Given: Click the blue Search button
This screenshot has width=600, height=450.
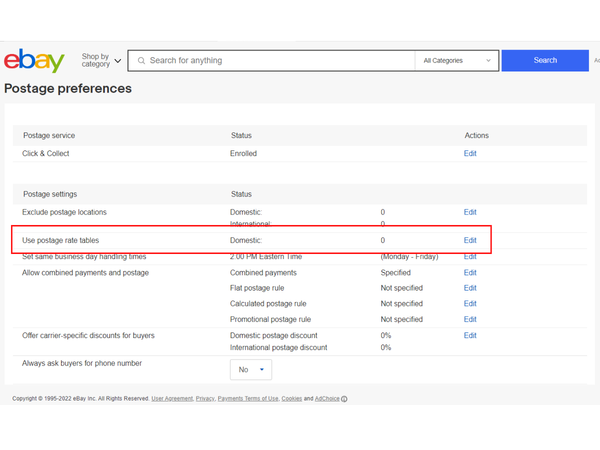Looking at the screenshot, I should click(x=545, y=60).
